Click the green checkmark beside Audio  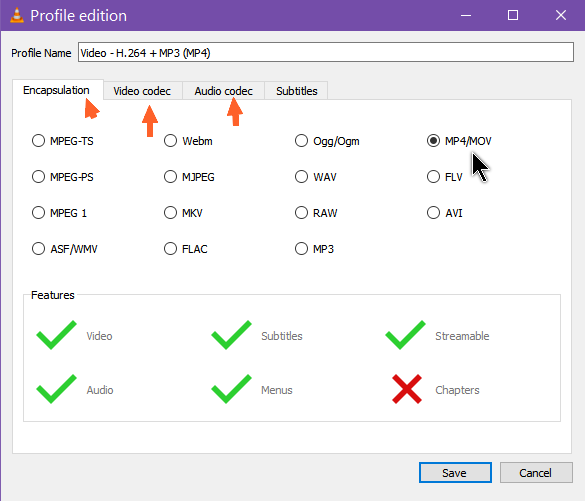56,389
